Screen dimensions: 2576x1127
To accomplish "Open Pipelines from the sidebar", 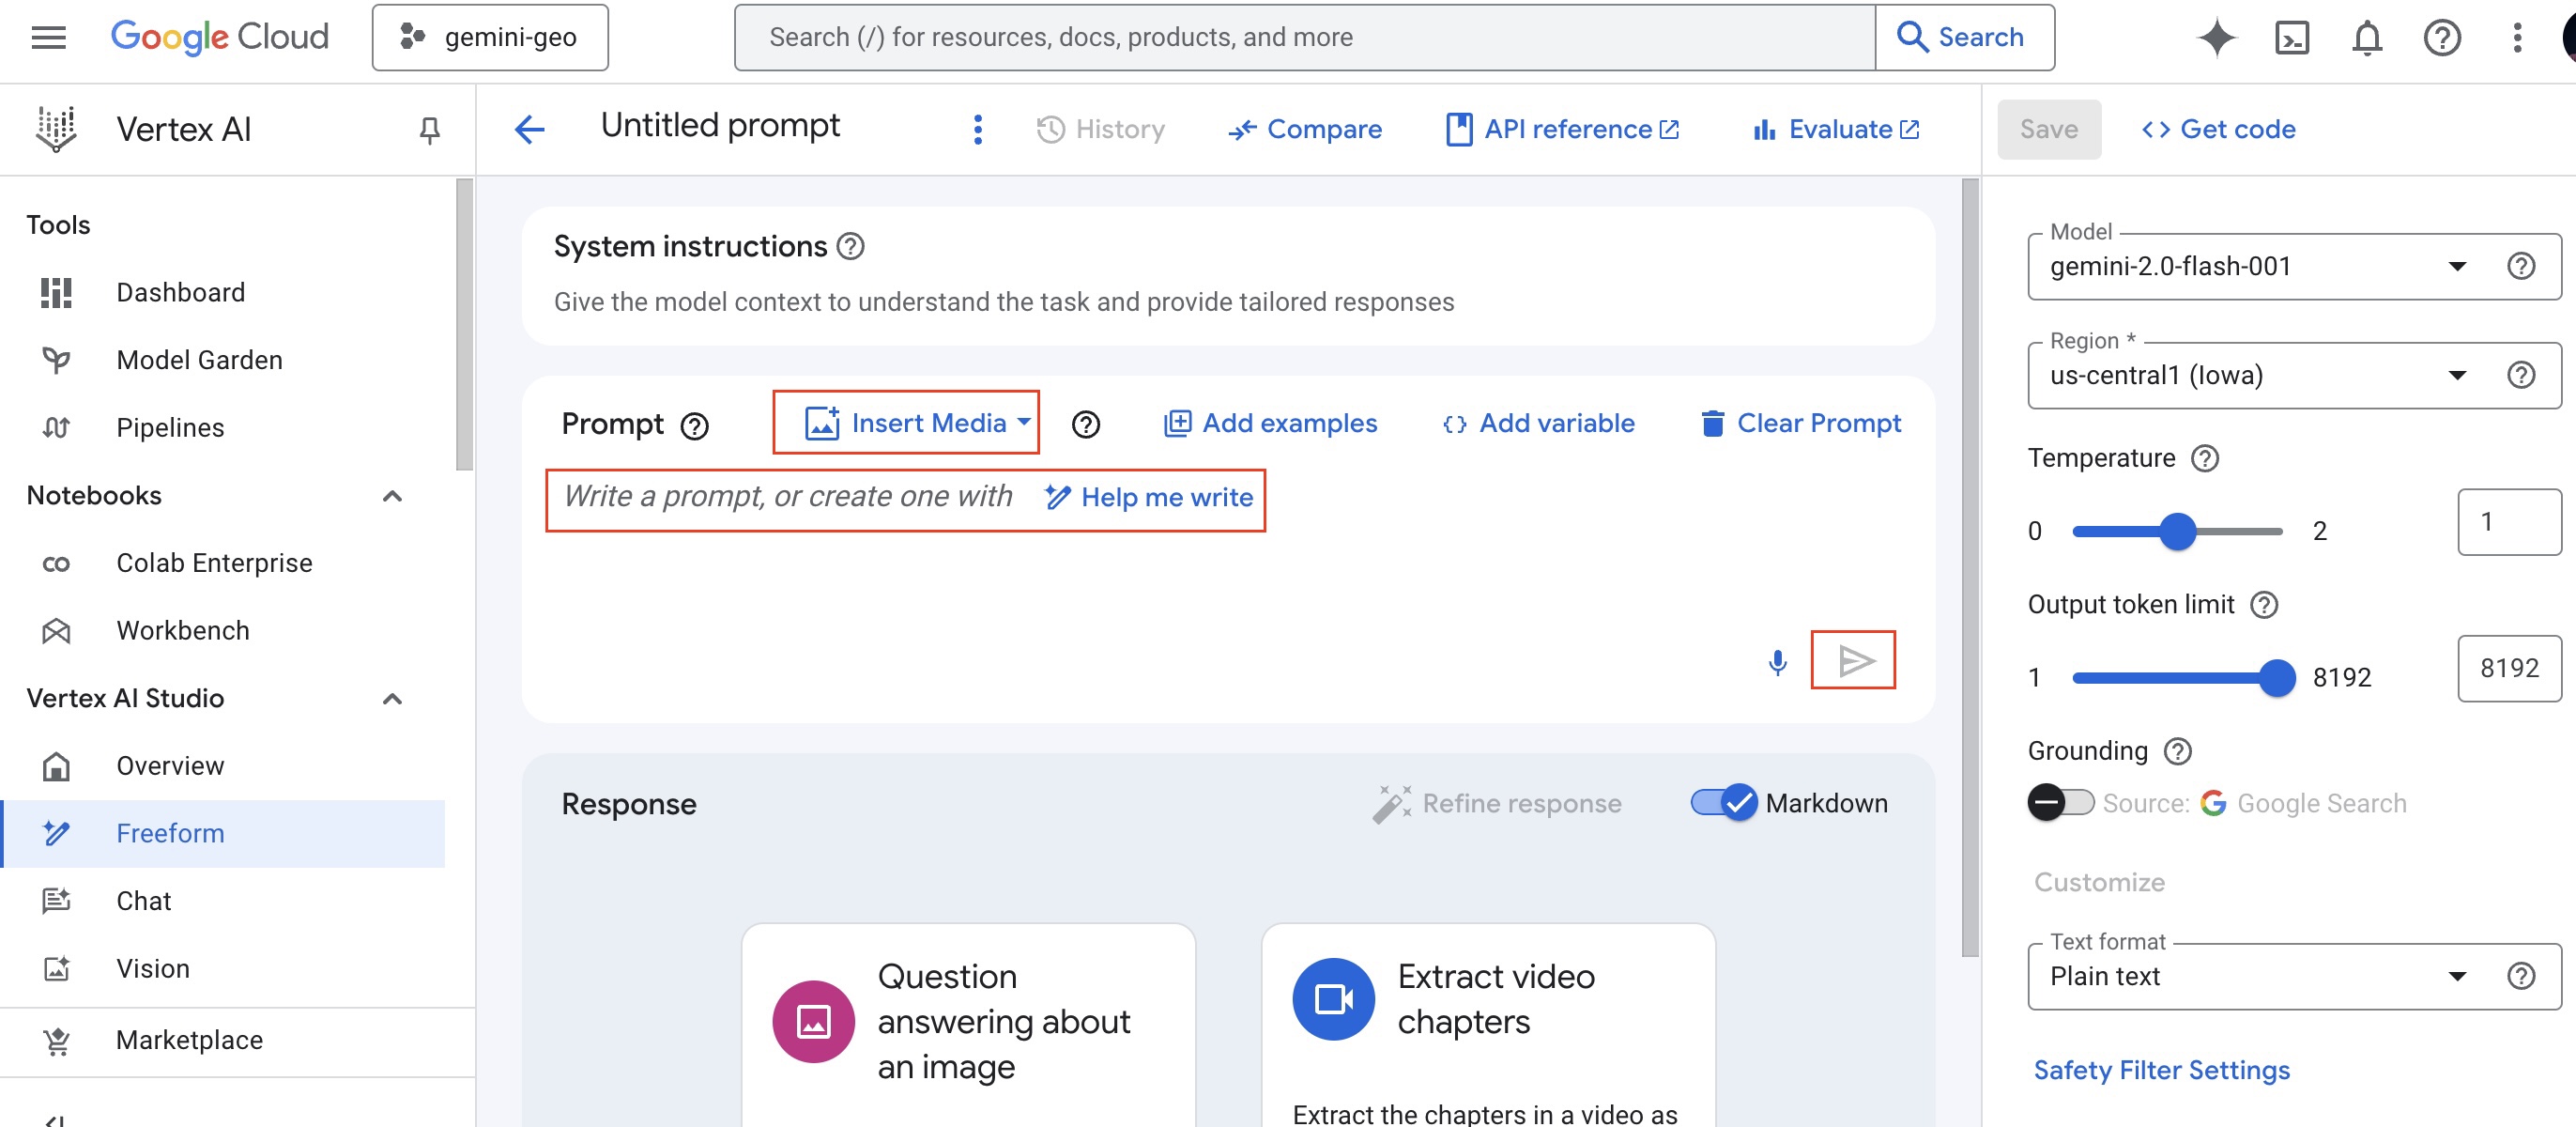I will [170, 427].
